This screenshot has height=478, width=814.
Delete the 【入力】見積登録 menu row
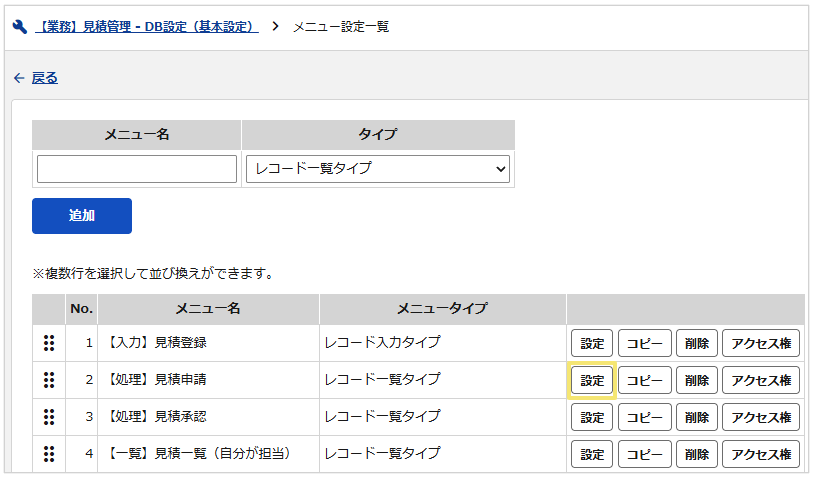(x=697, y=343)
